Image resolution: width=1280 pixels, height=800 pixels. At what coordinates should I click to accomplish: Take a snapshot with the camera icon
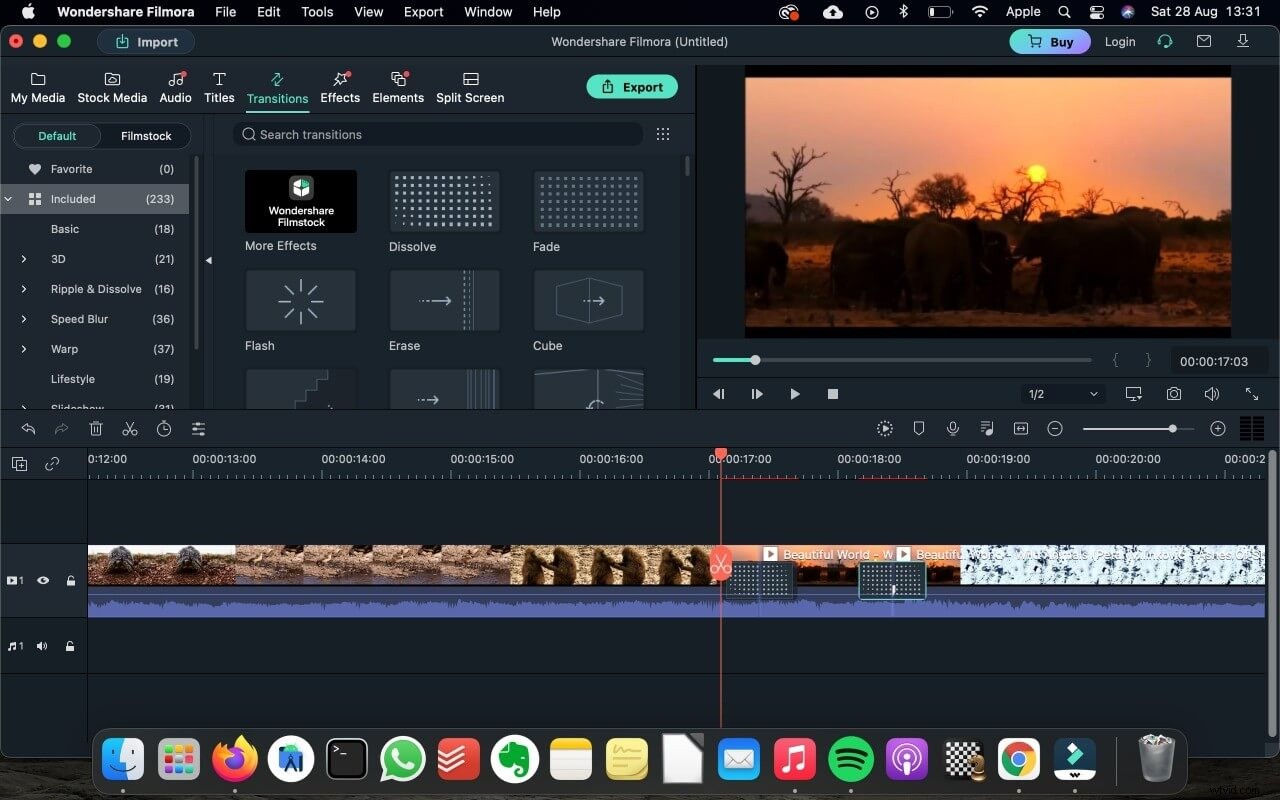1173,394
